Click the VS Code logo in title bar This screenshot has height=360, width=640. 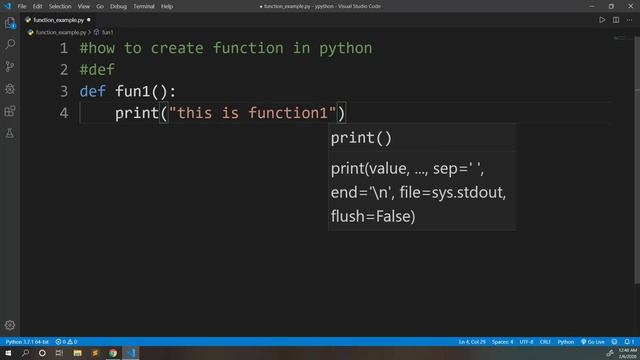pyautogui.click(x=7, y=6)
